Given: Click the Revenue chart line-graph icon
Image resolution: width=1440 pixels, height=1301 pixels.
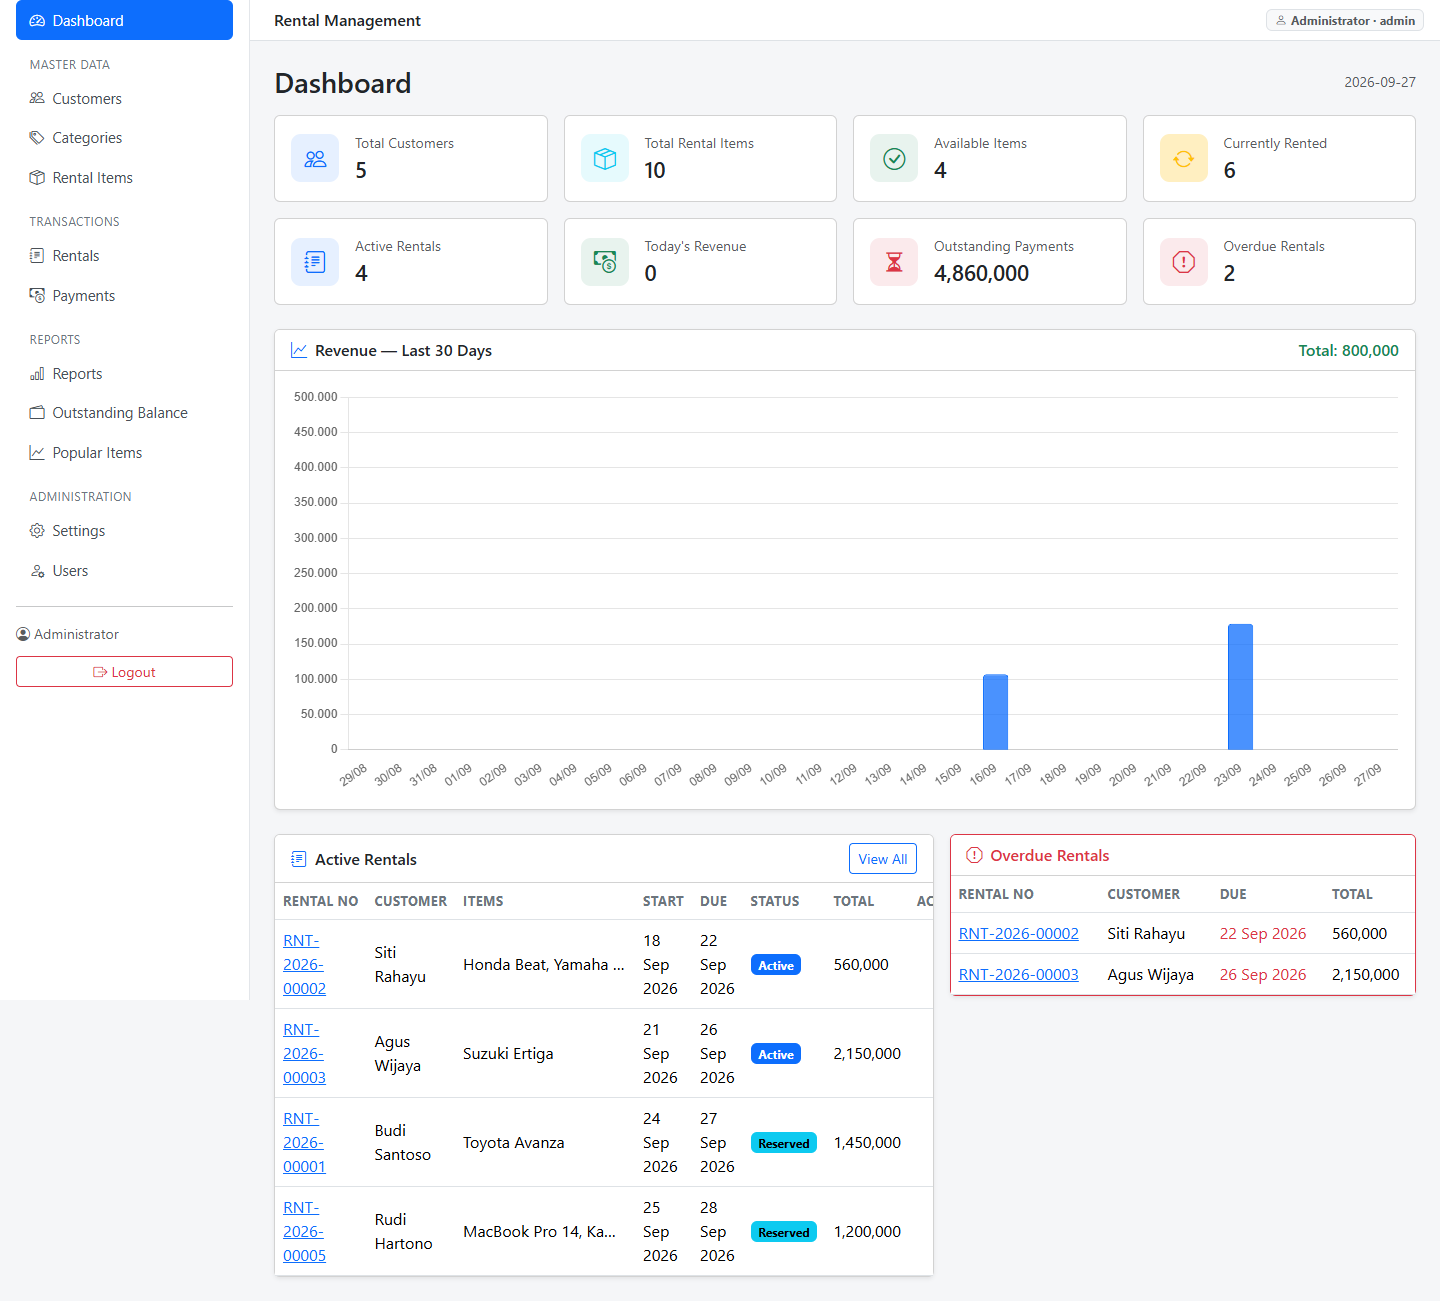Looking at the screenshot, I should pyautogui.click(x=299, y=350).
